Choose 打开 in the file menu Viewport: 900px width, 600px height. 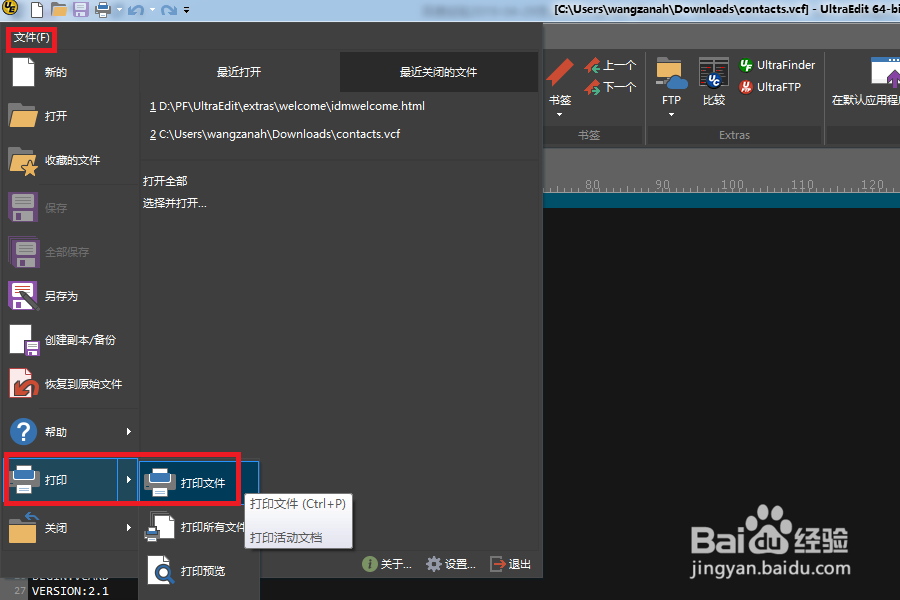click(x=70, y=116)
